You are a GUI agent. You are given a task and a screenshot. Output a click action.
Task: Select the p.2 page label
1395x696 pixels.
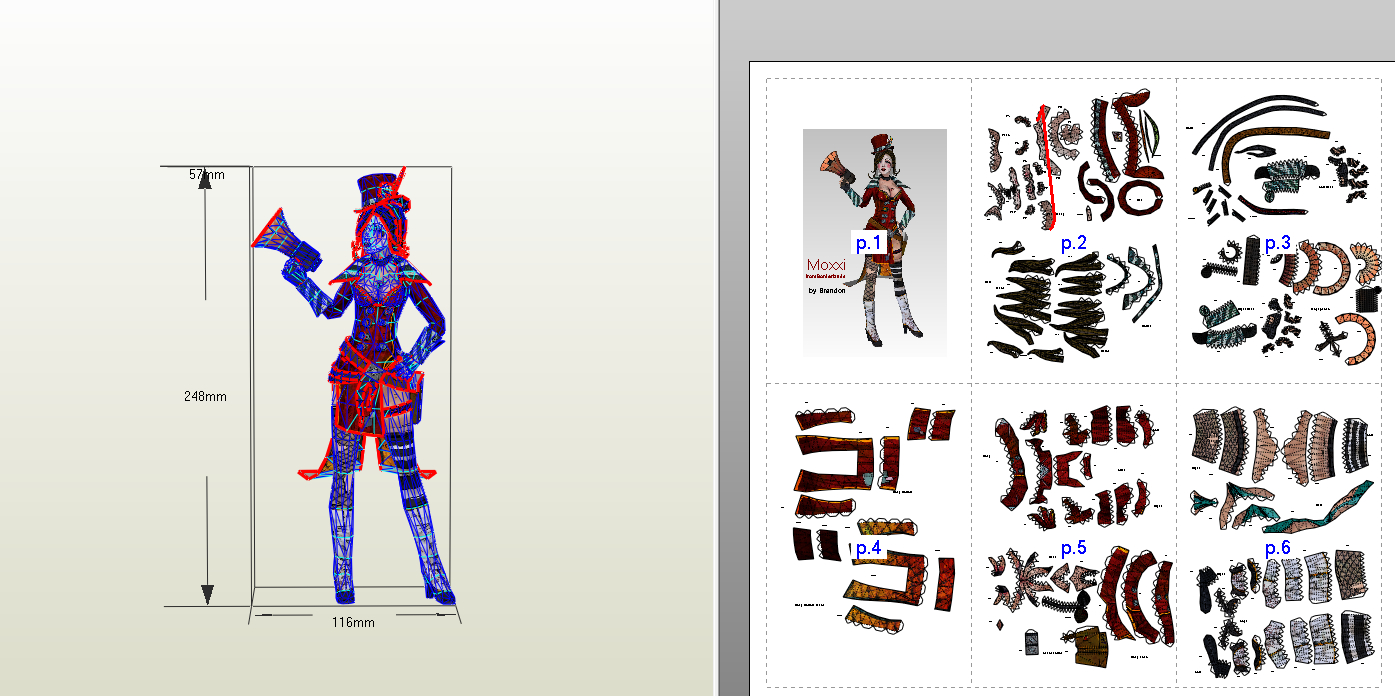[x=1074, y=243]
